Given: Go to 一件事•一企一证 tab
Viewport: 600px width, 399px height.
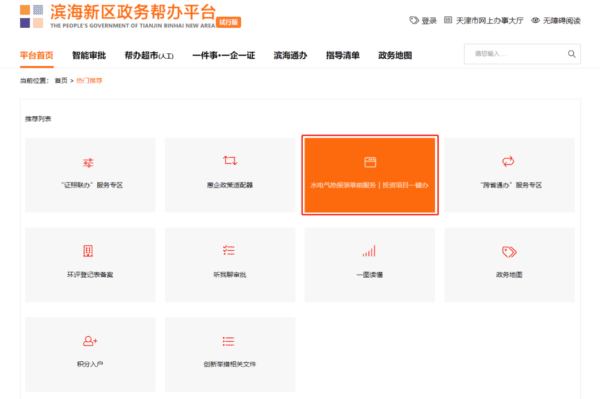Looking at the screenshot, I should 224,55.
